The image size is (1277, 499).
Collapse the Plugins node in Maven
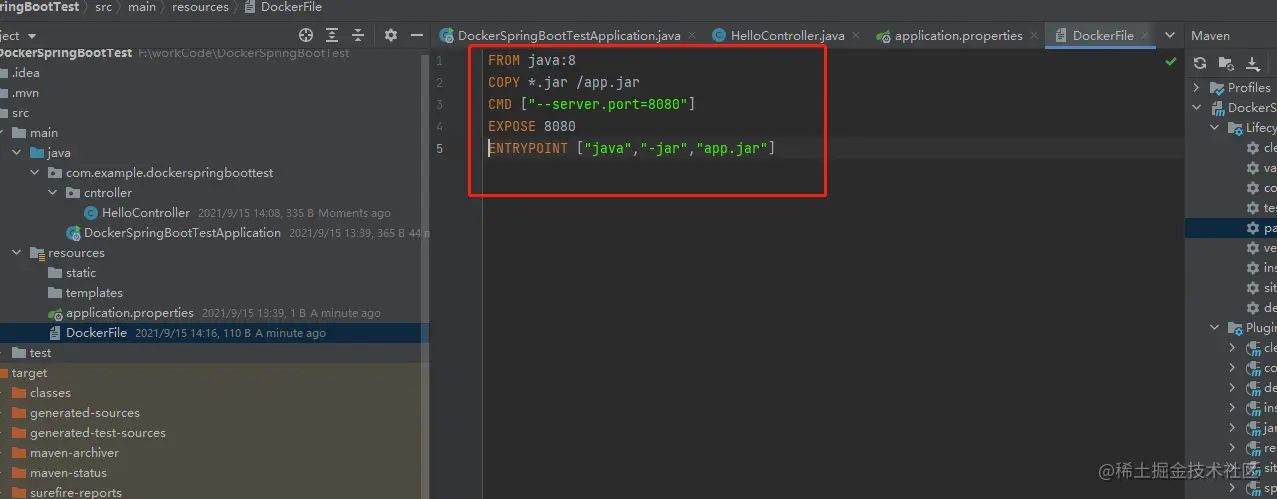coord(1215,328)
